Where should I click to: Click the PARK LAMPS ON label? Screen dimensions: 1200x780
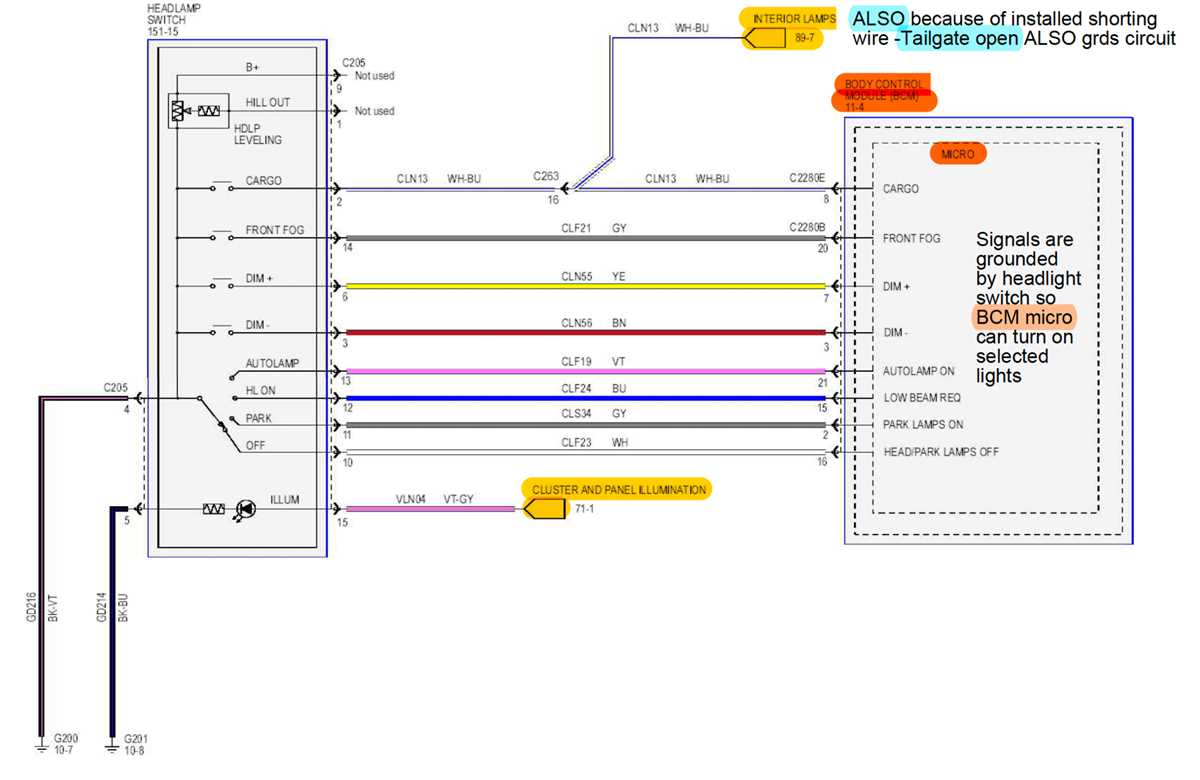[923, 424]
